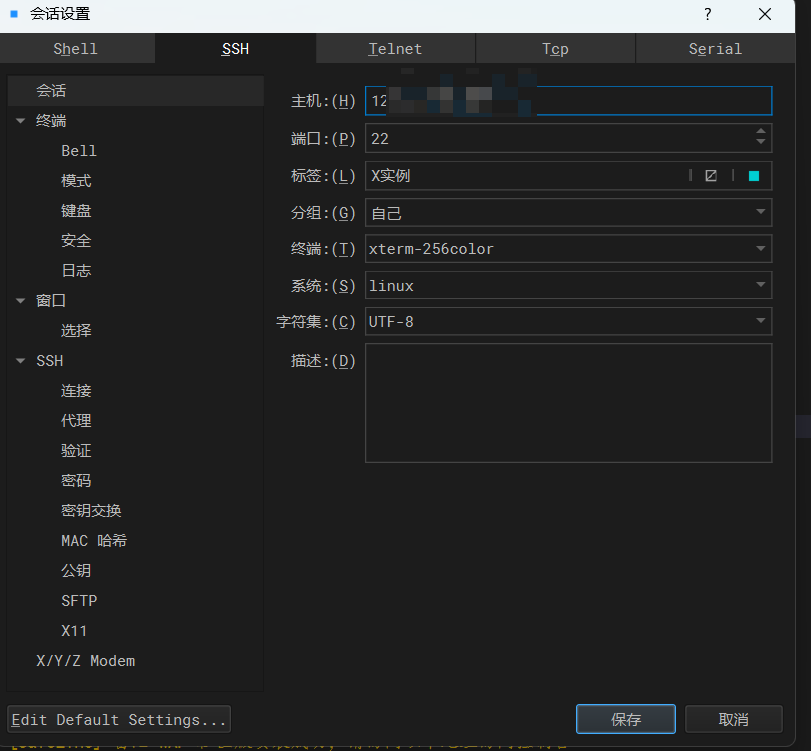
Task: Open the 密码 settings page
Action: click(x=76, y=480)
